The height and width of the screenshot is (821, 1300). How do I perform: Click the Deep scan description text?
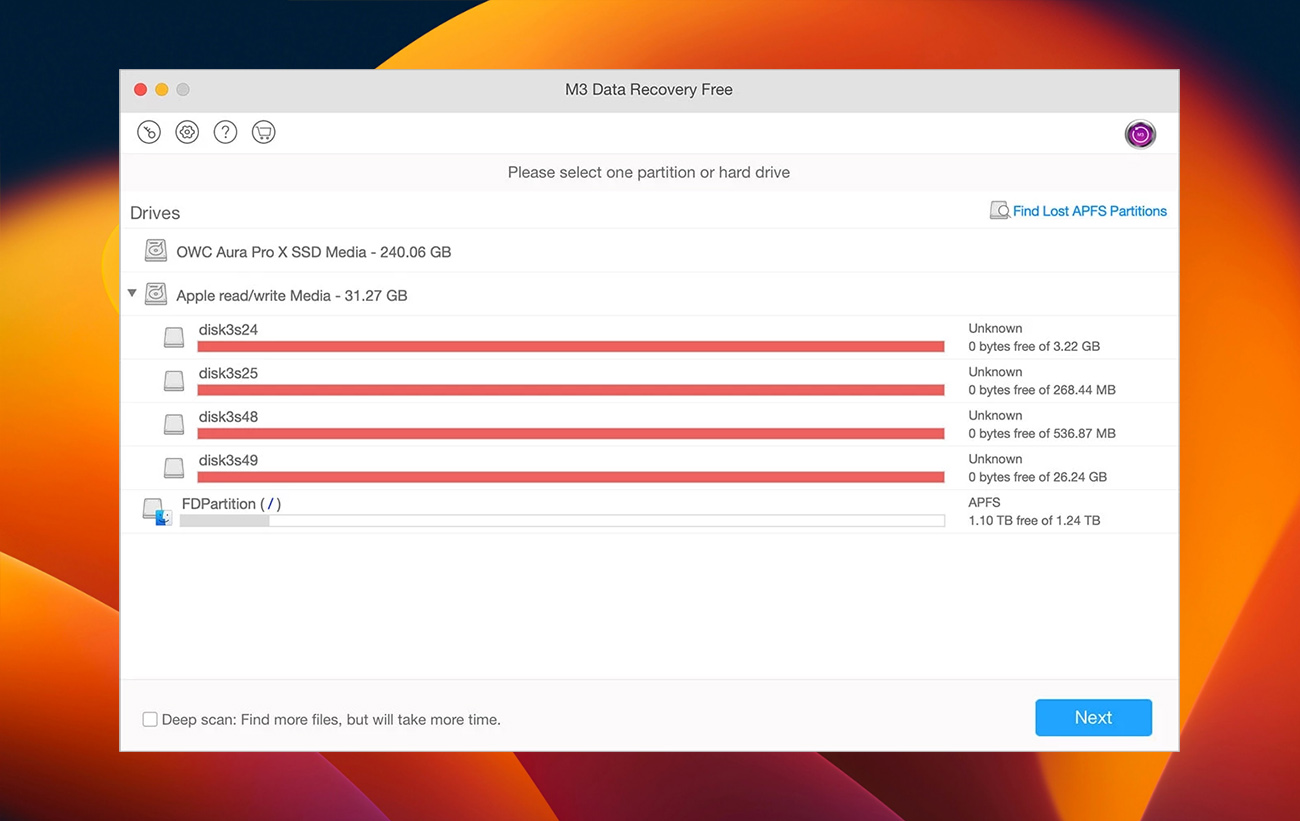pos(331,719)
